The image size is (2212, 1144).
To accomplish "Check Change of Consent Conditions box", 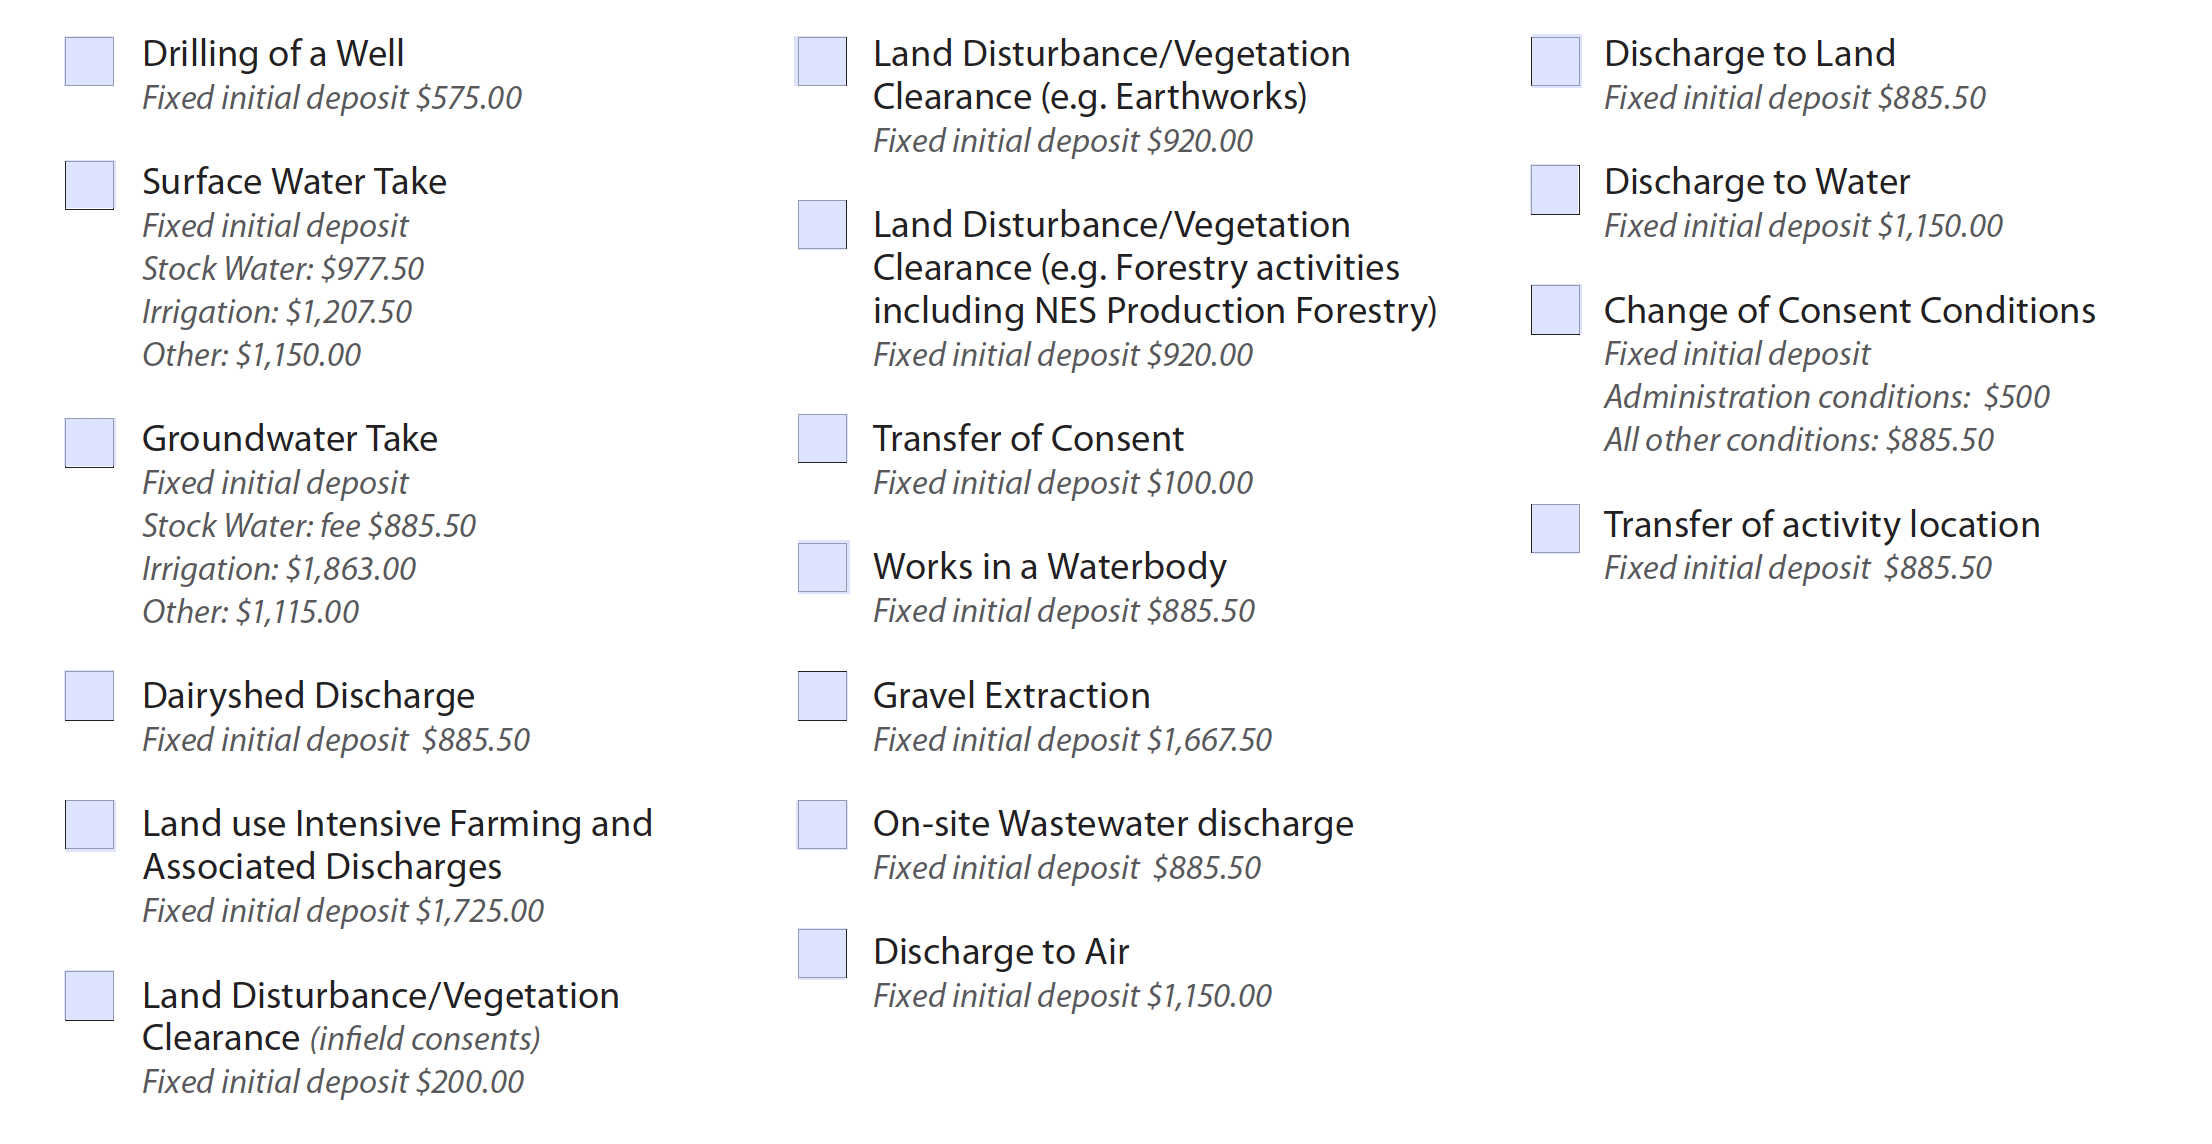I will [x=1556, y=310].
